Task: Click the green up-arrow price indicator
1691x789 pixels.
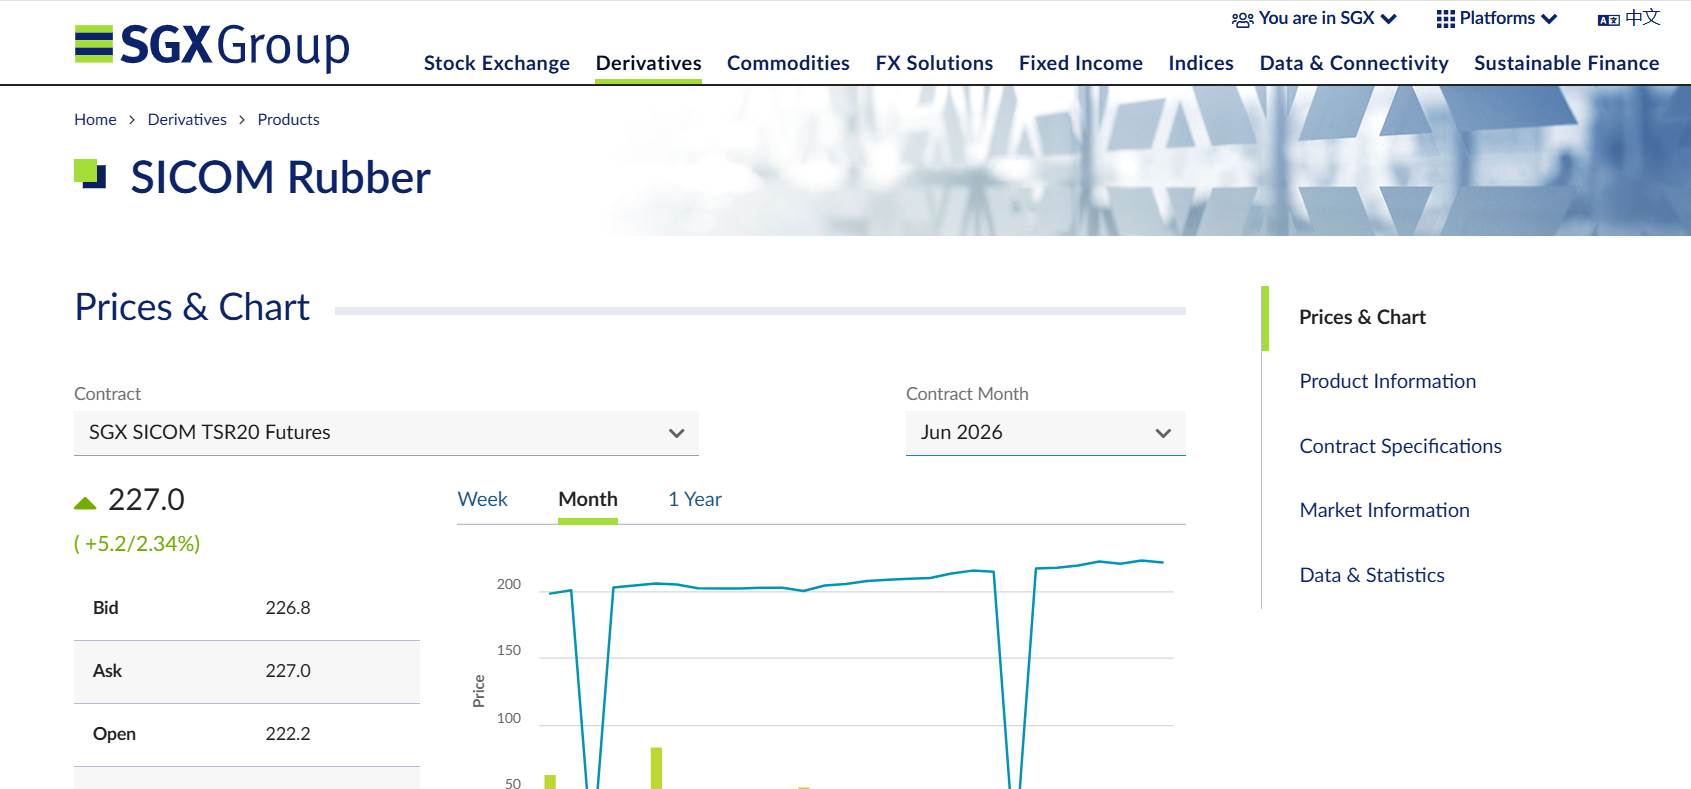Action: (85, 503)
